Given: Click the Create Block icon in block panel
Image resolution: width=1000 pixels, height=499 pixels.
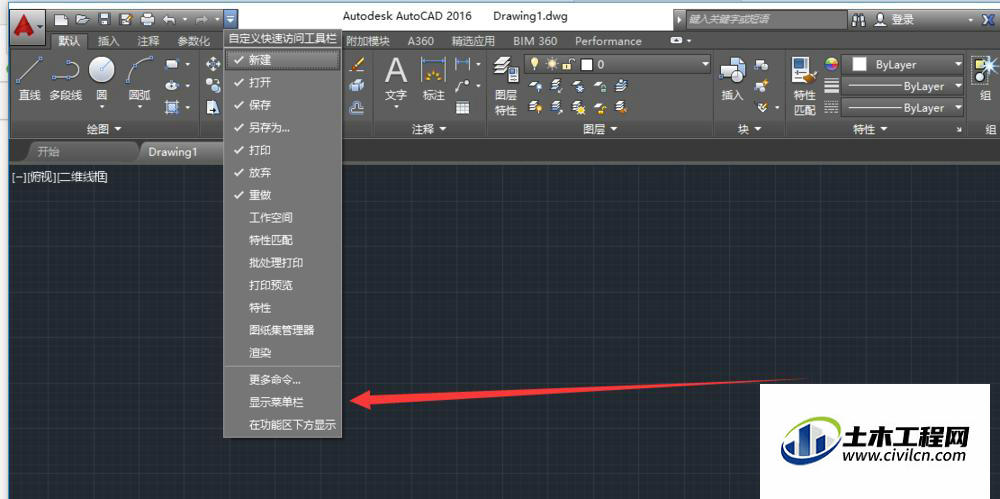Looking at the screenshot, I should point(761,64).
